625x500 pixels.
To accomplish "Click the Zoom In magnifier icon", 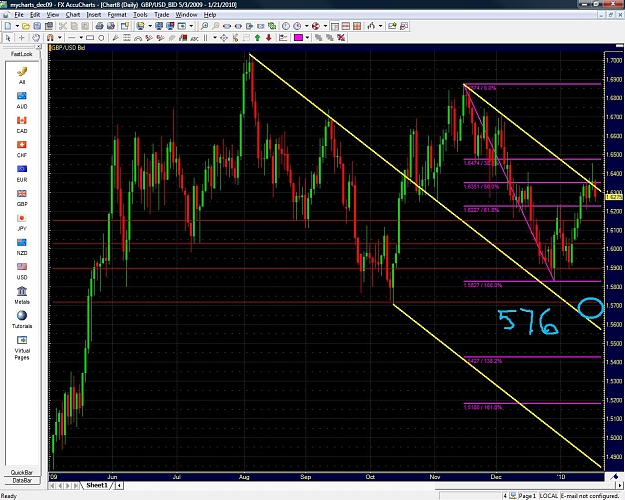I will [204, 26].
